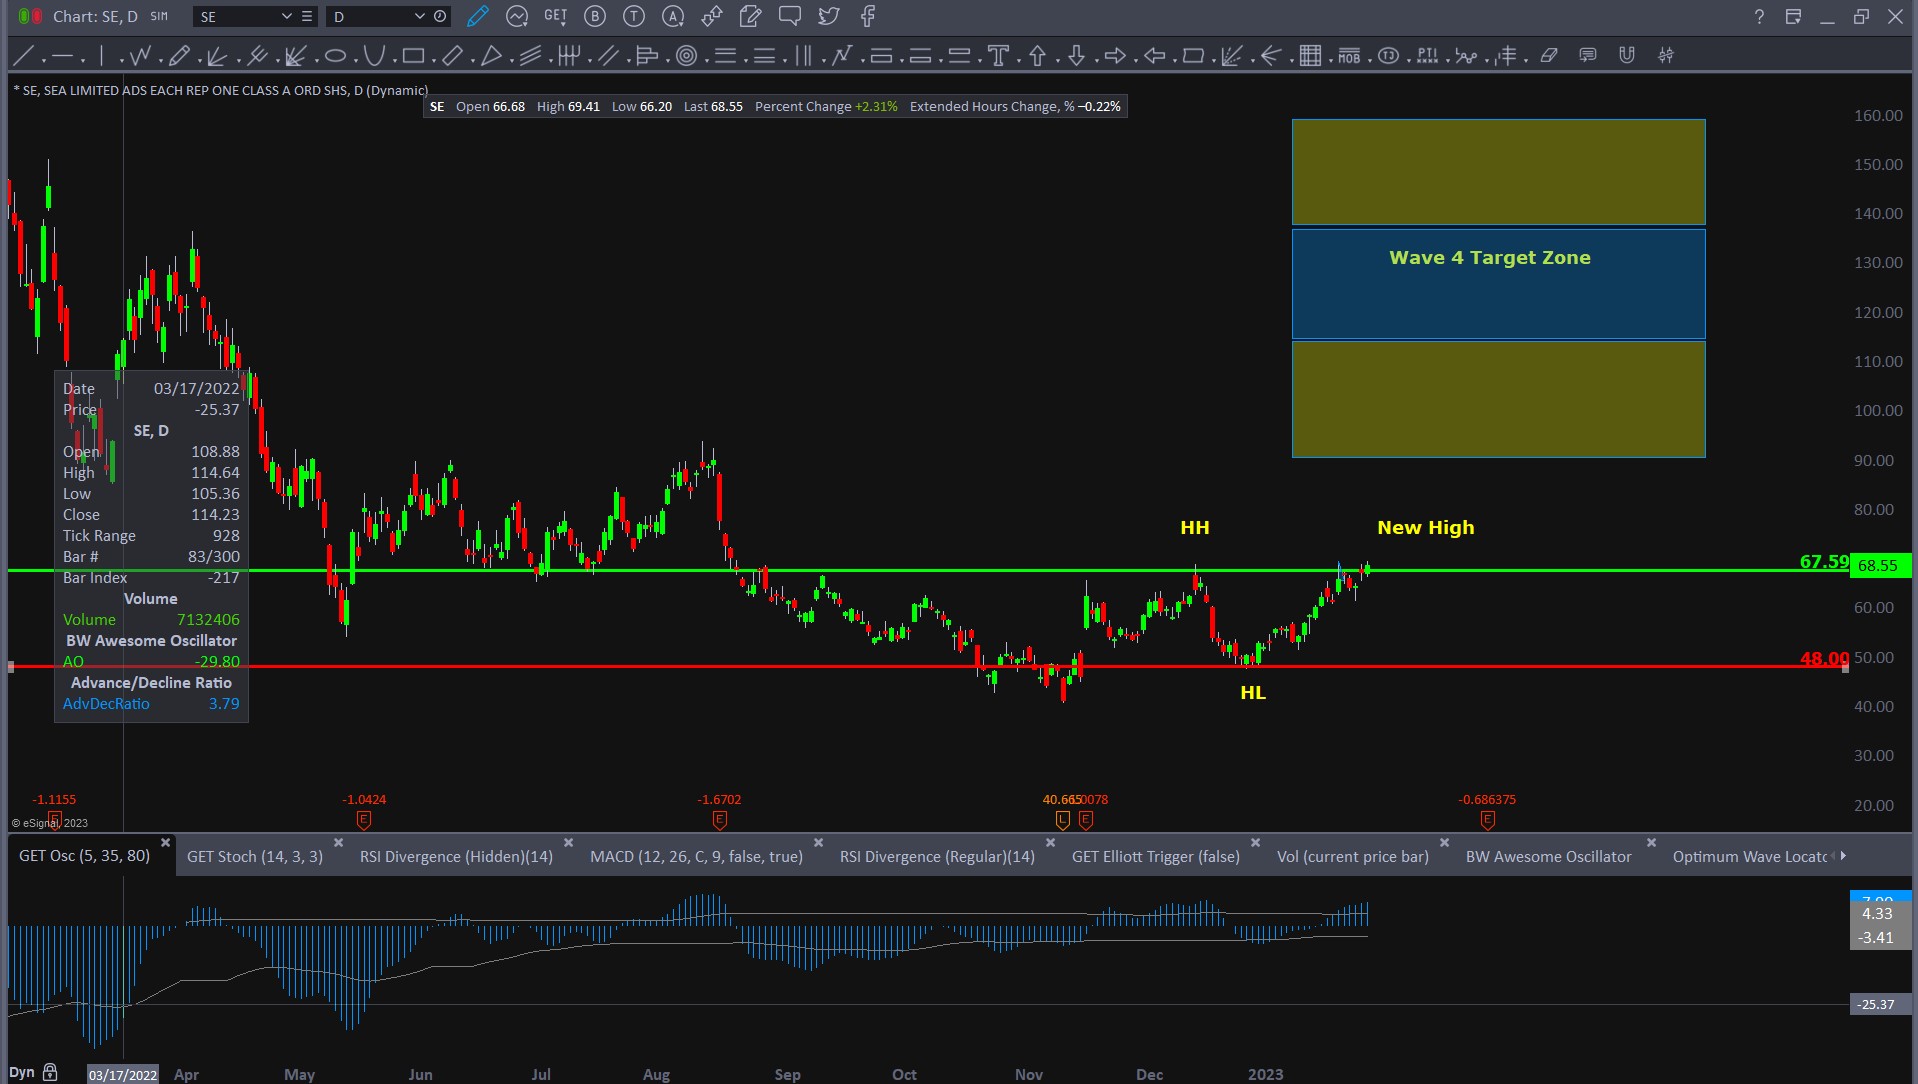The height and width of the screenshot is (1084, 1918).
Task: Click the Twitter share icon
Action: click(828, 16)
